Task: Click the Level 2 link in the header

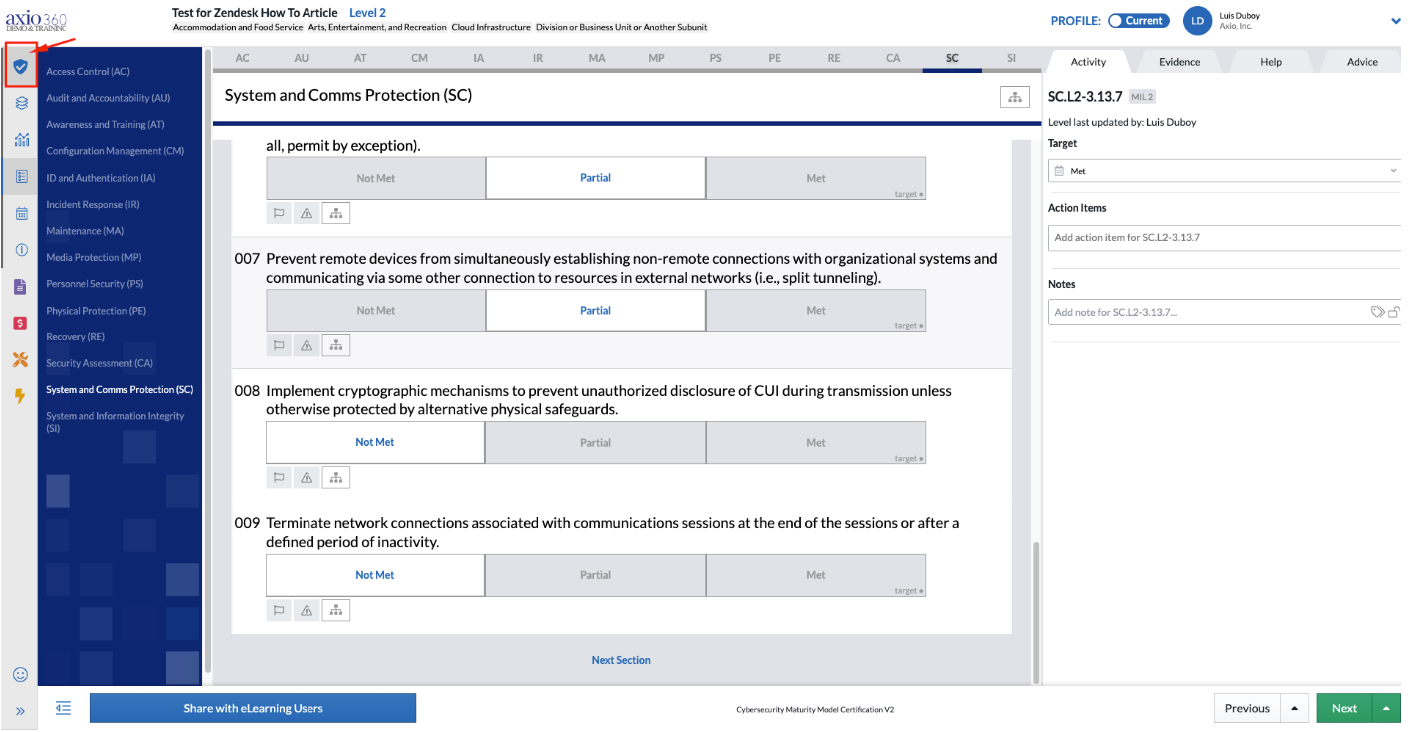Action: point(368,13)
